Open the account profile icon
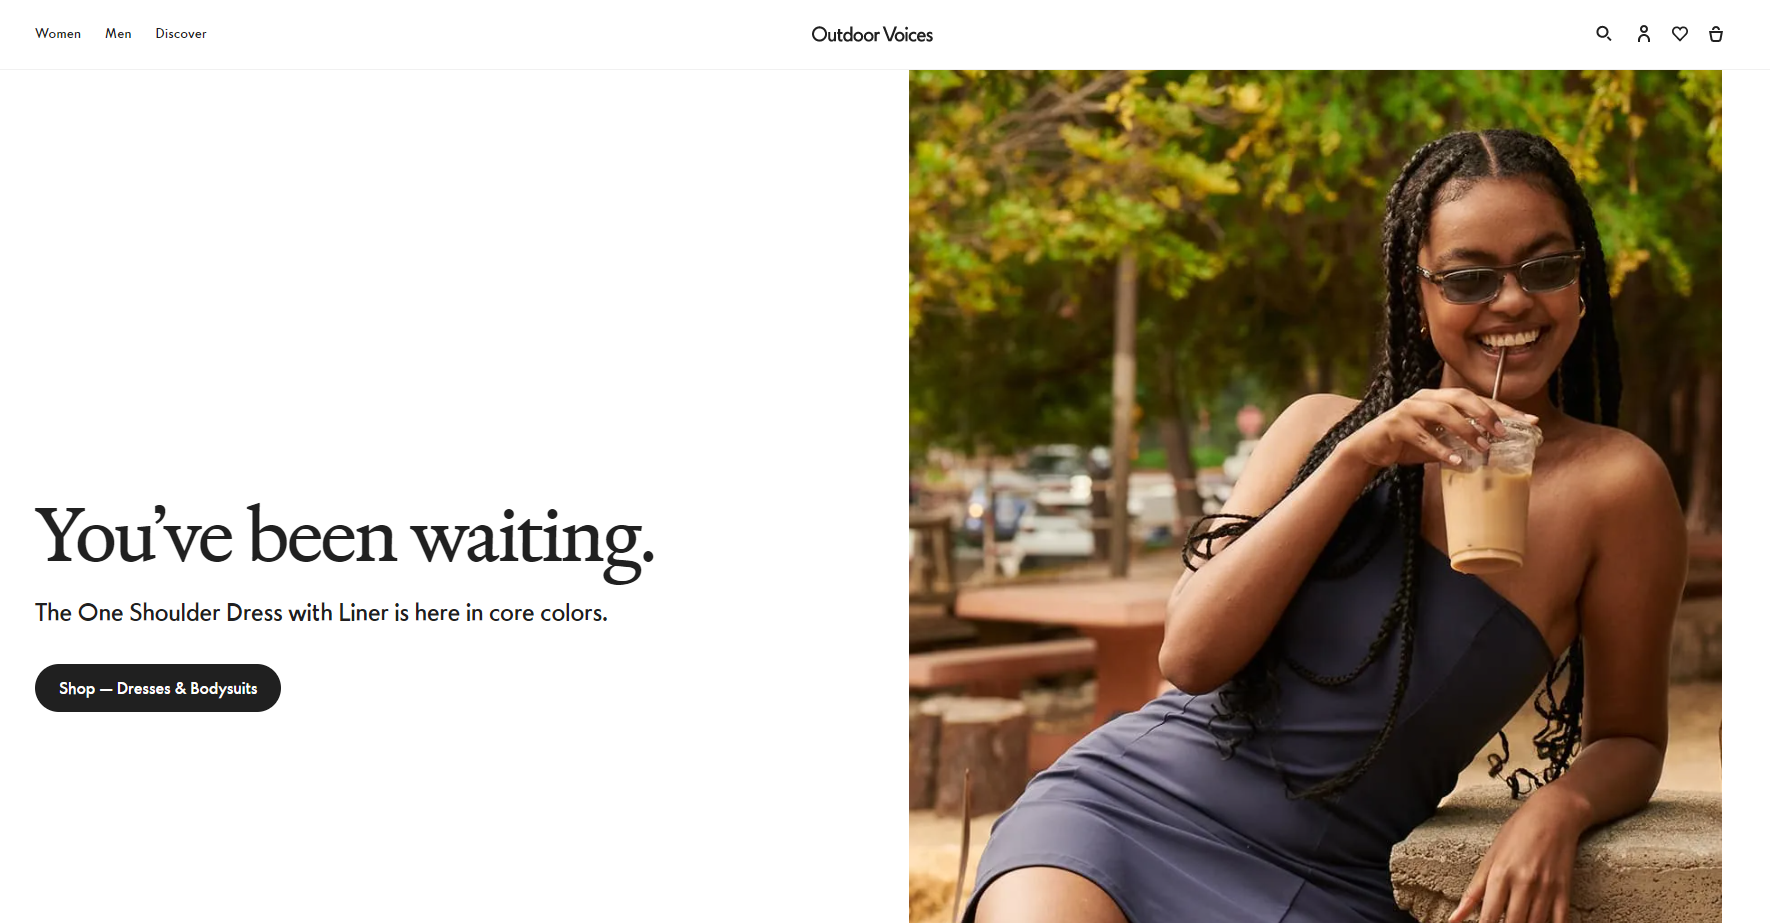Viewport: 1770px width, 923px height. coord(1643,34)
